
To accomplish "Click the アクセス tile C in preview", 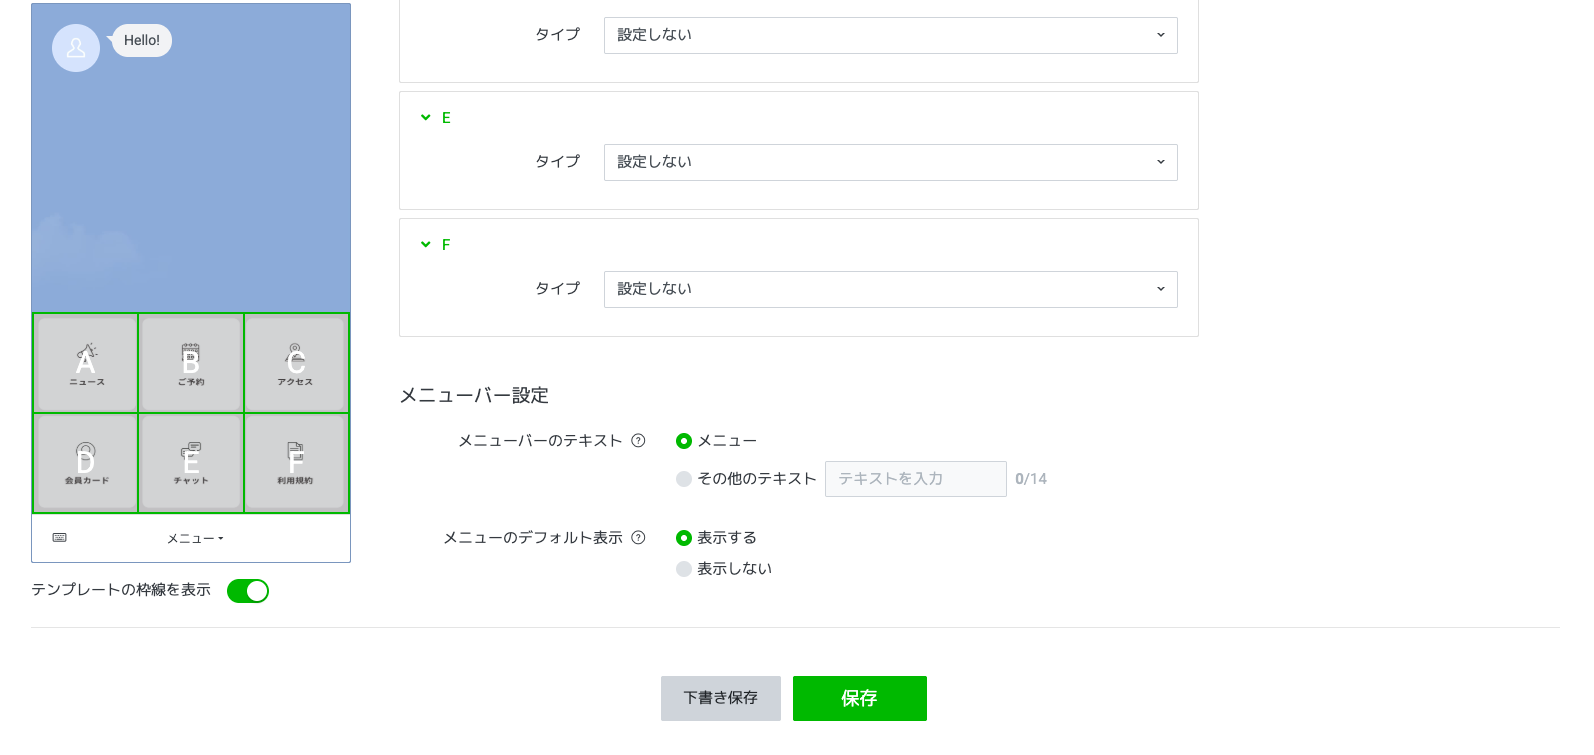I will coord(296,363).
